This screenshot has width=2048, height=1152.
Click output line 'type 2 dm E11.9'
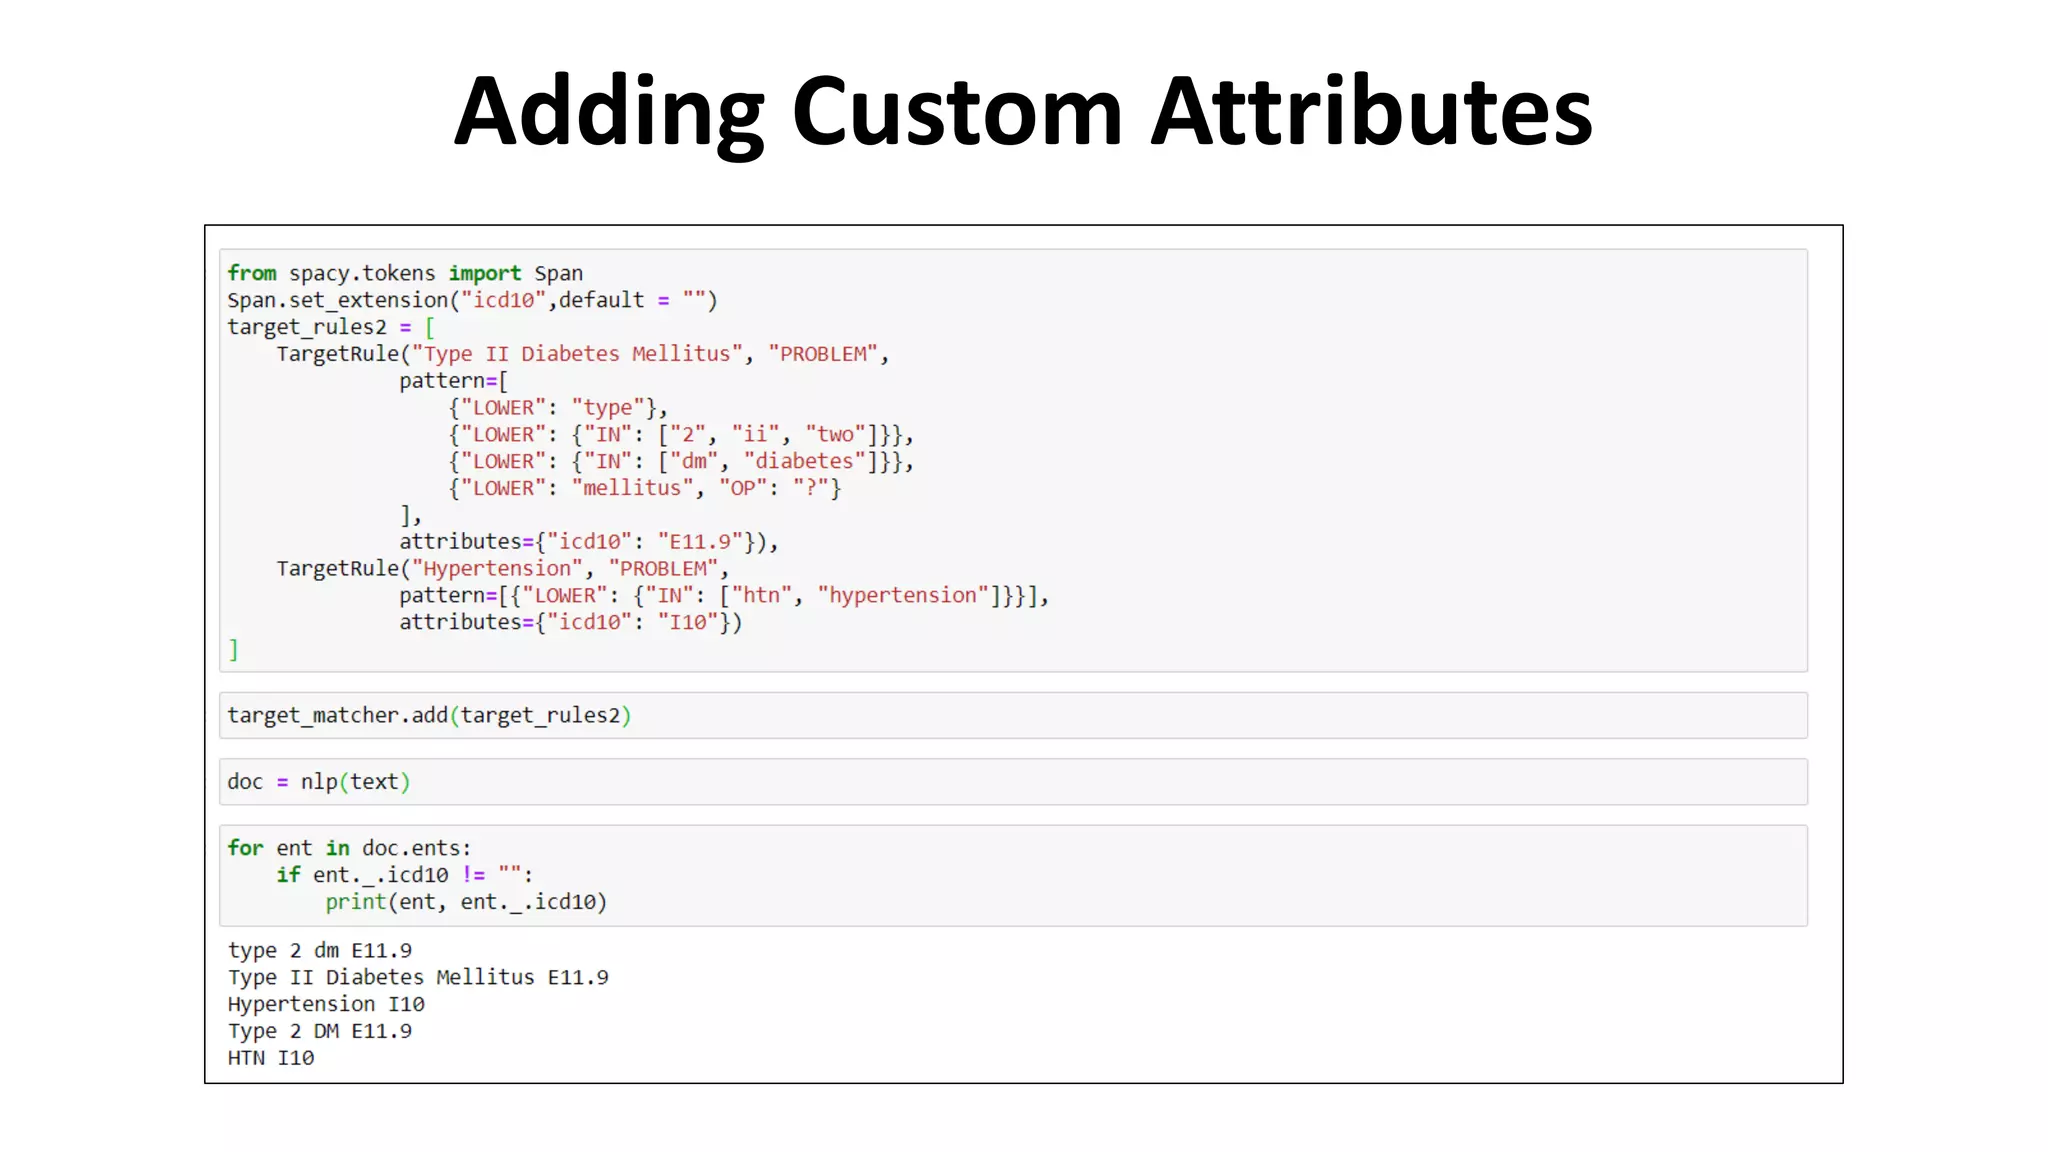click(x=320, y=951)
